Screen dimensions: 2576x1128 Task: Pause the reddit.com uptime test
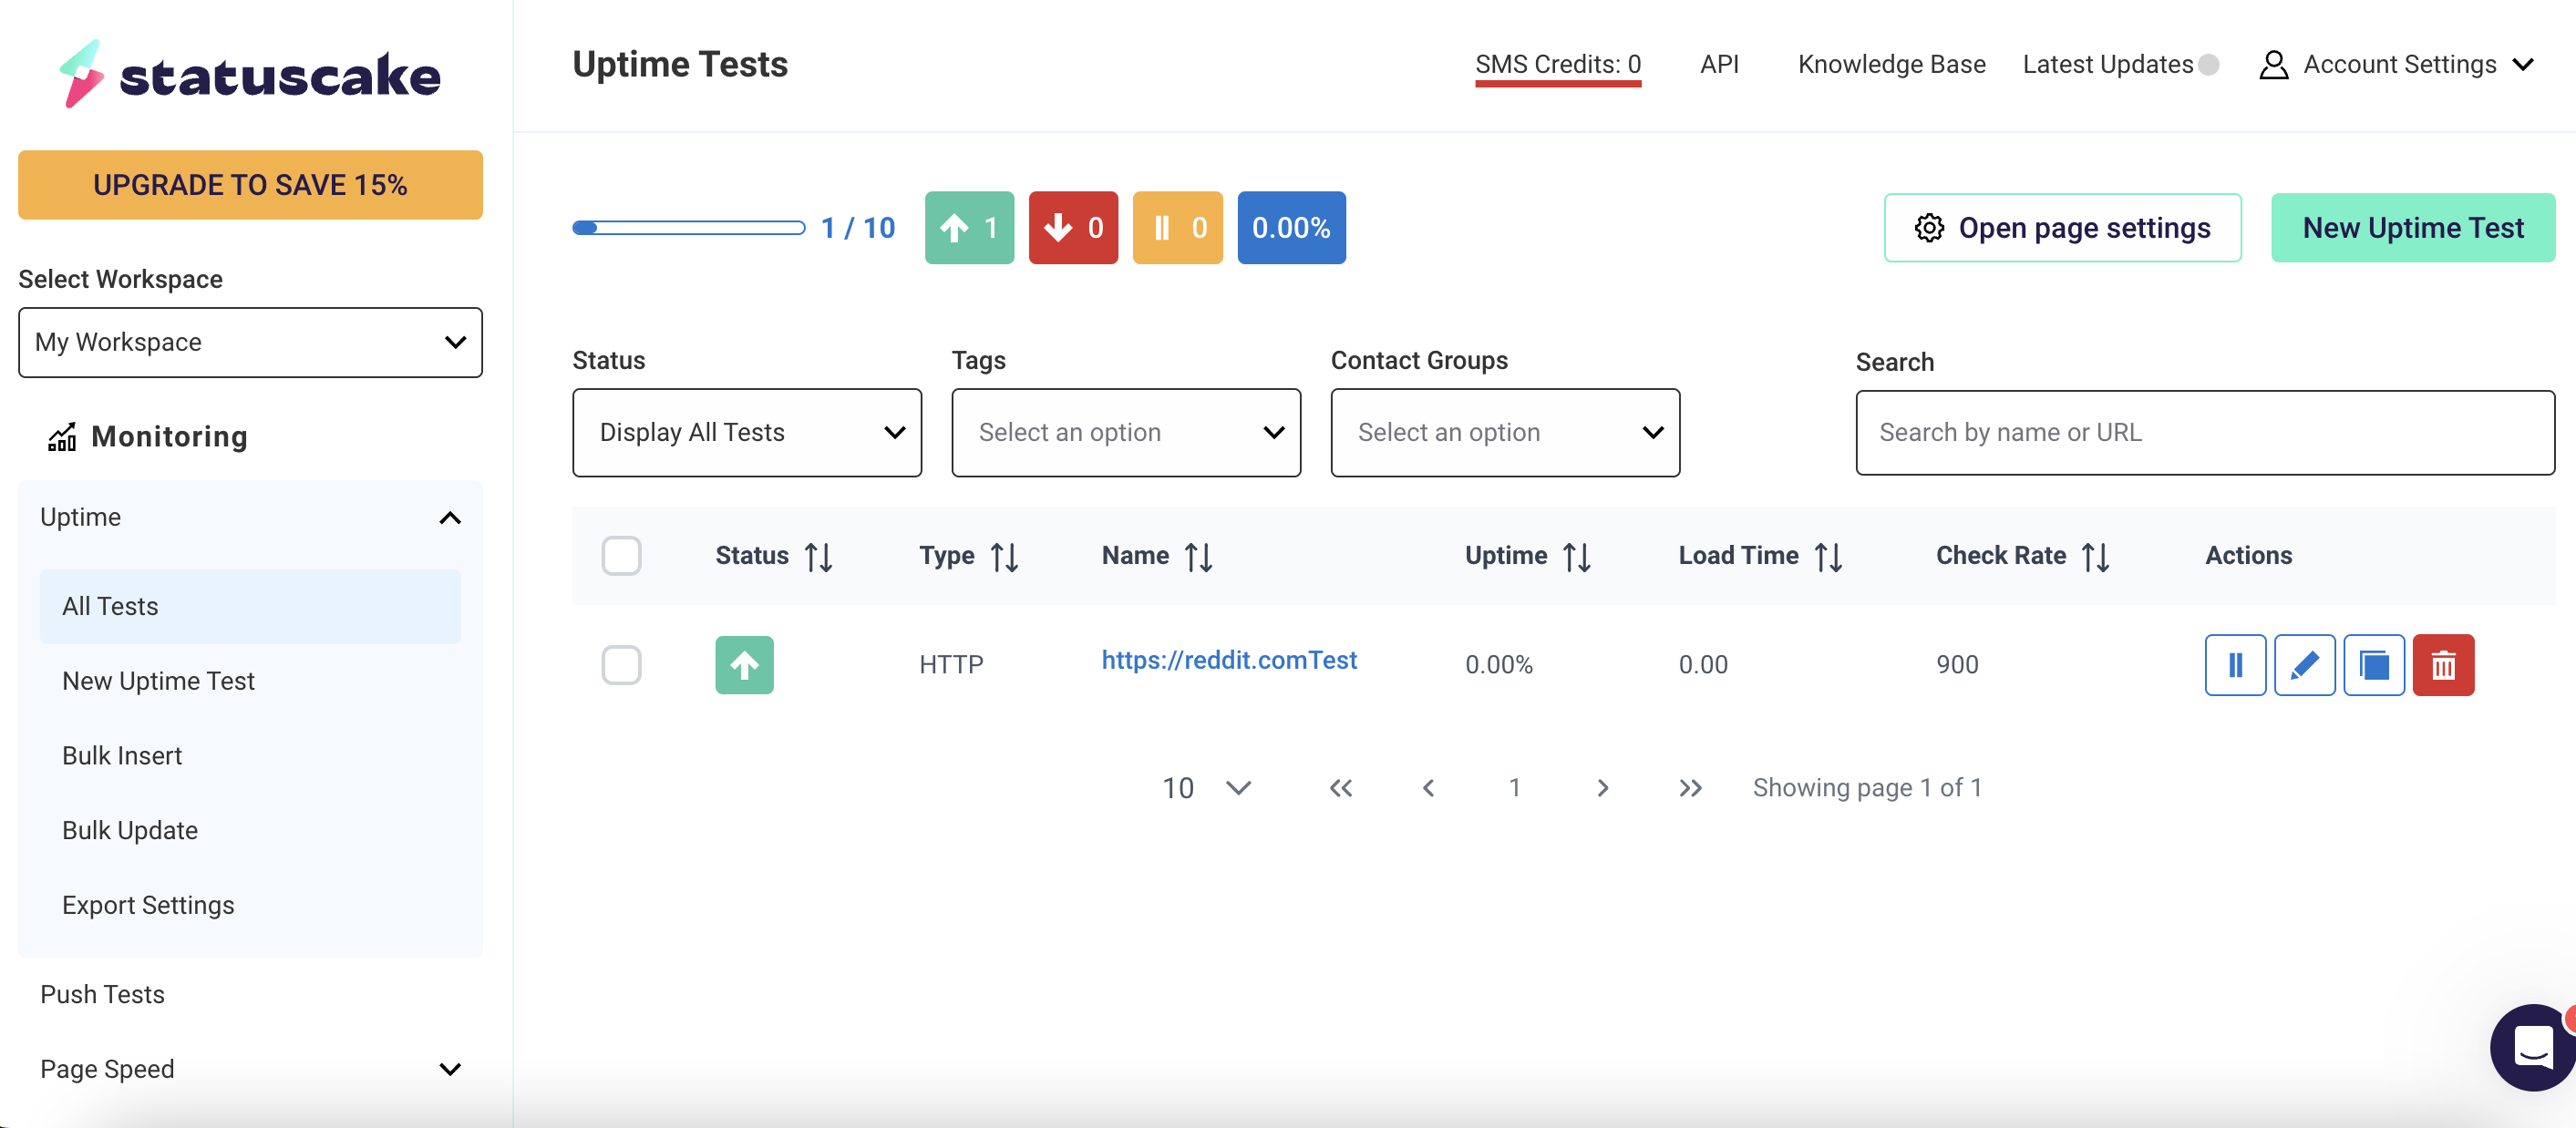2236,665
